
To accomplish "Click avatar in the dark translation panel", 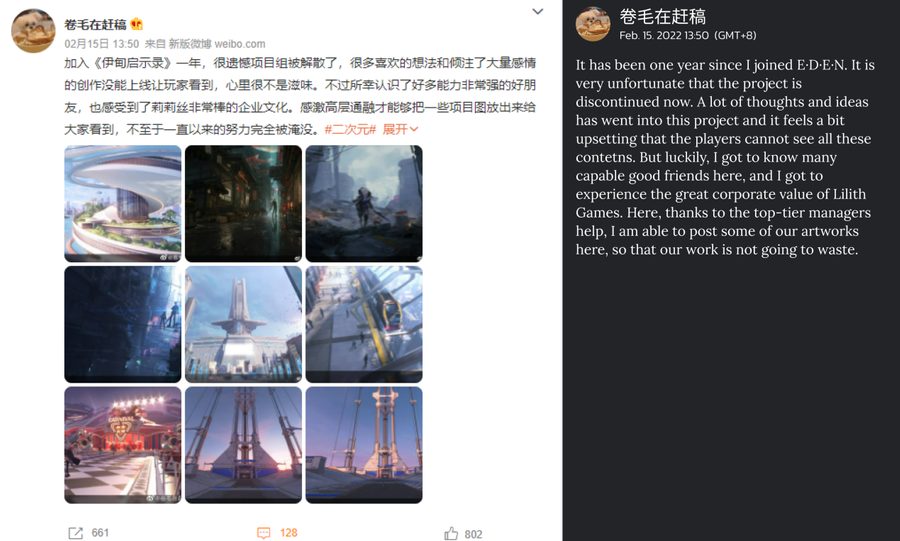I will (x=593, y=24).
